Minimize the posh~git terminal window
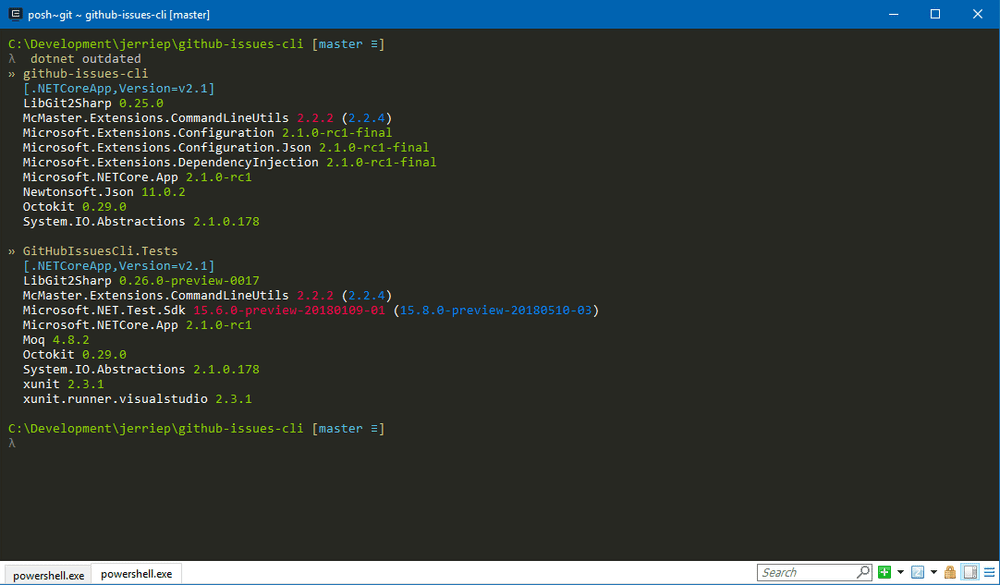This screenshot has height=585, width=1000. (892, 14)
